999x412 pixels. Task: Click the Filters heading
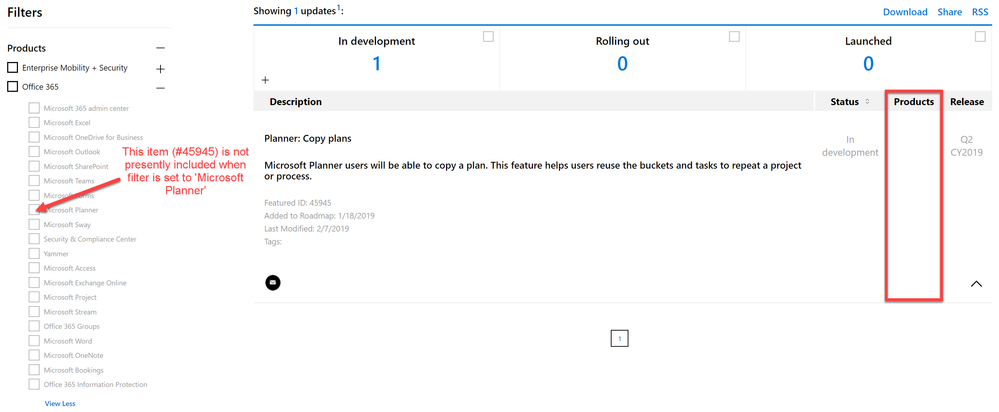tap(25, 12)
